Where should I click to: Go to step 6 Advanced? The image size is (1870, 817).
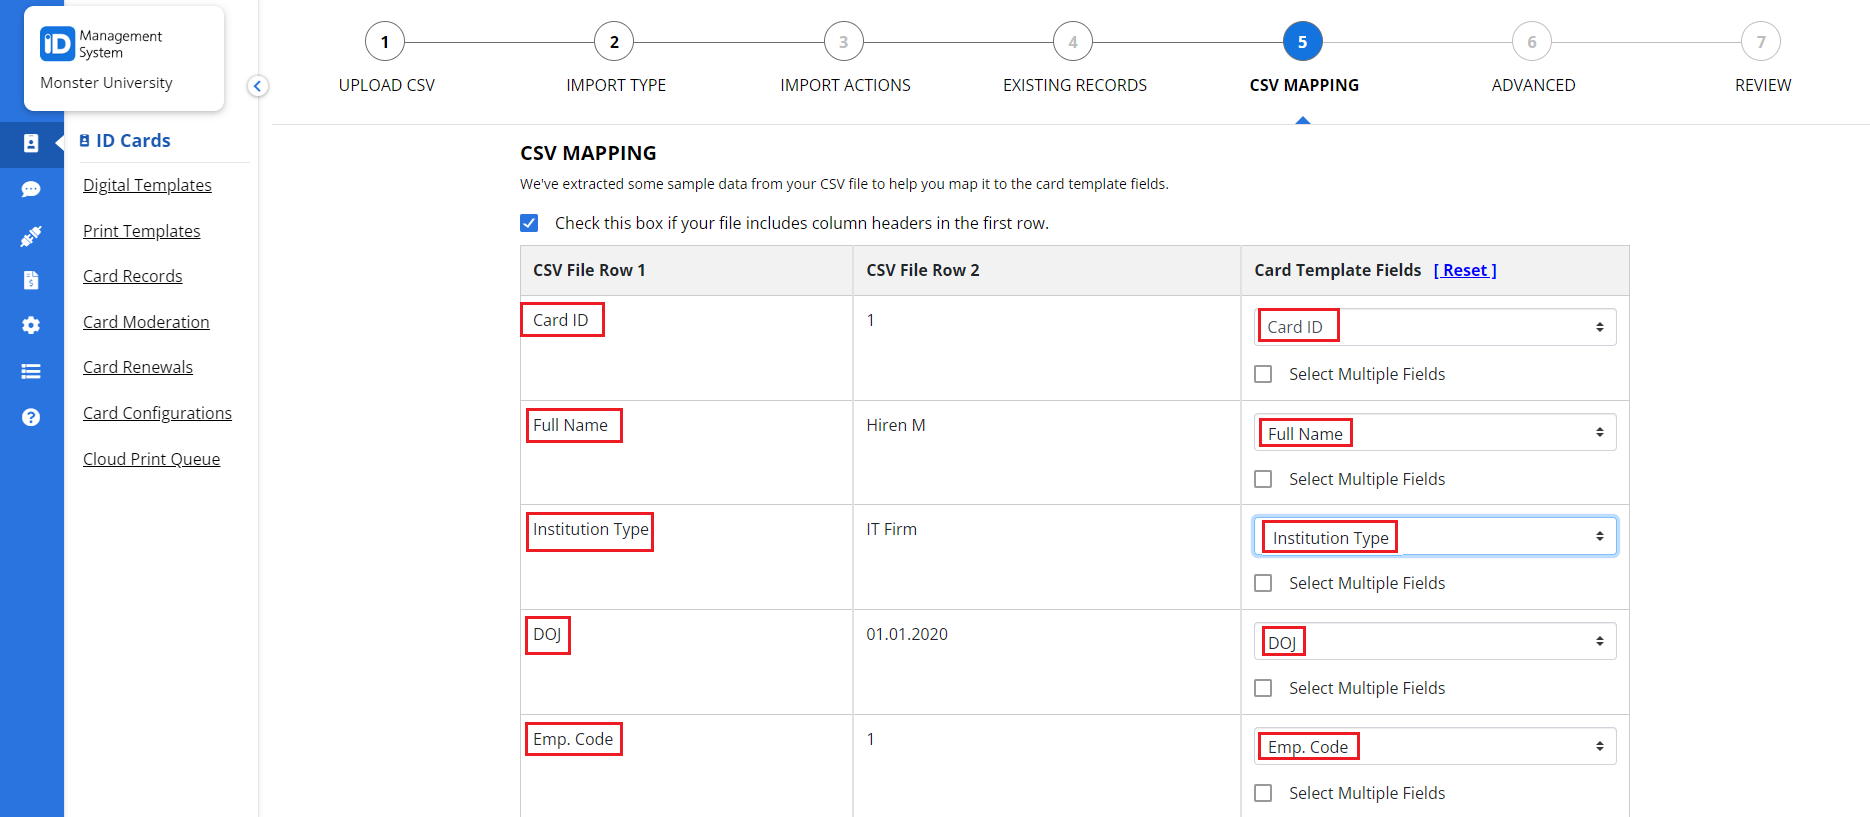tap(1532, 42)
